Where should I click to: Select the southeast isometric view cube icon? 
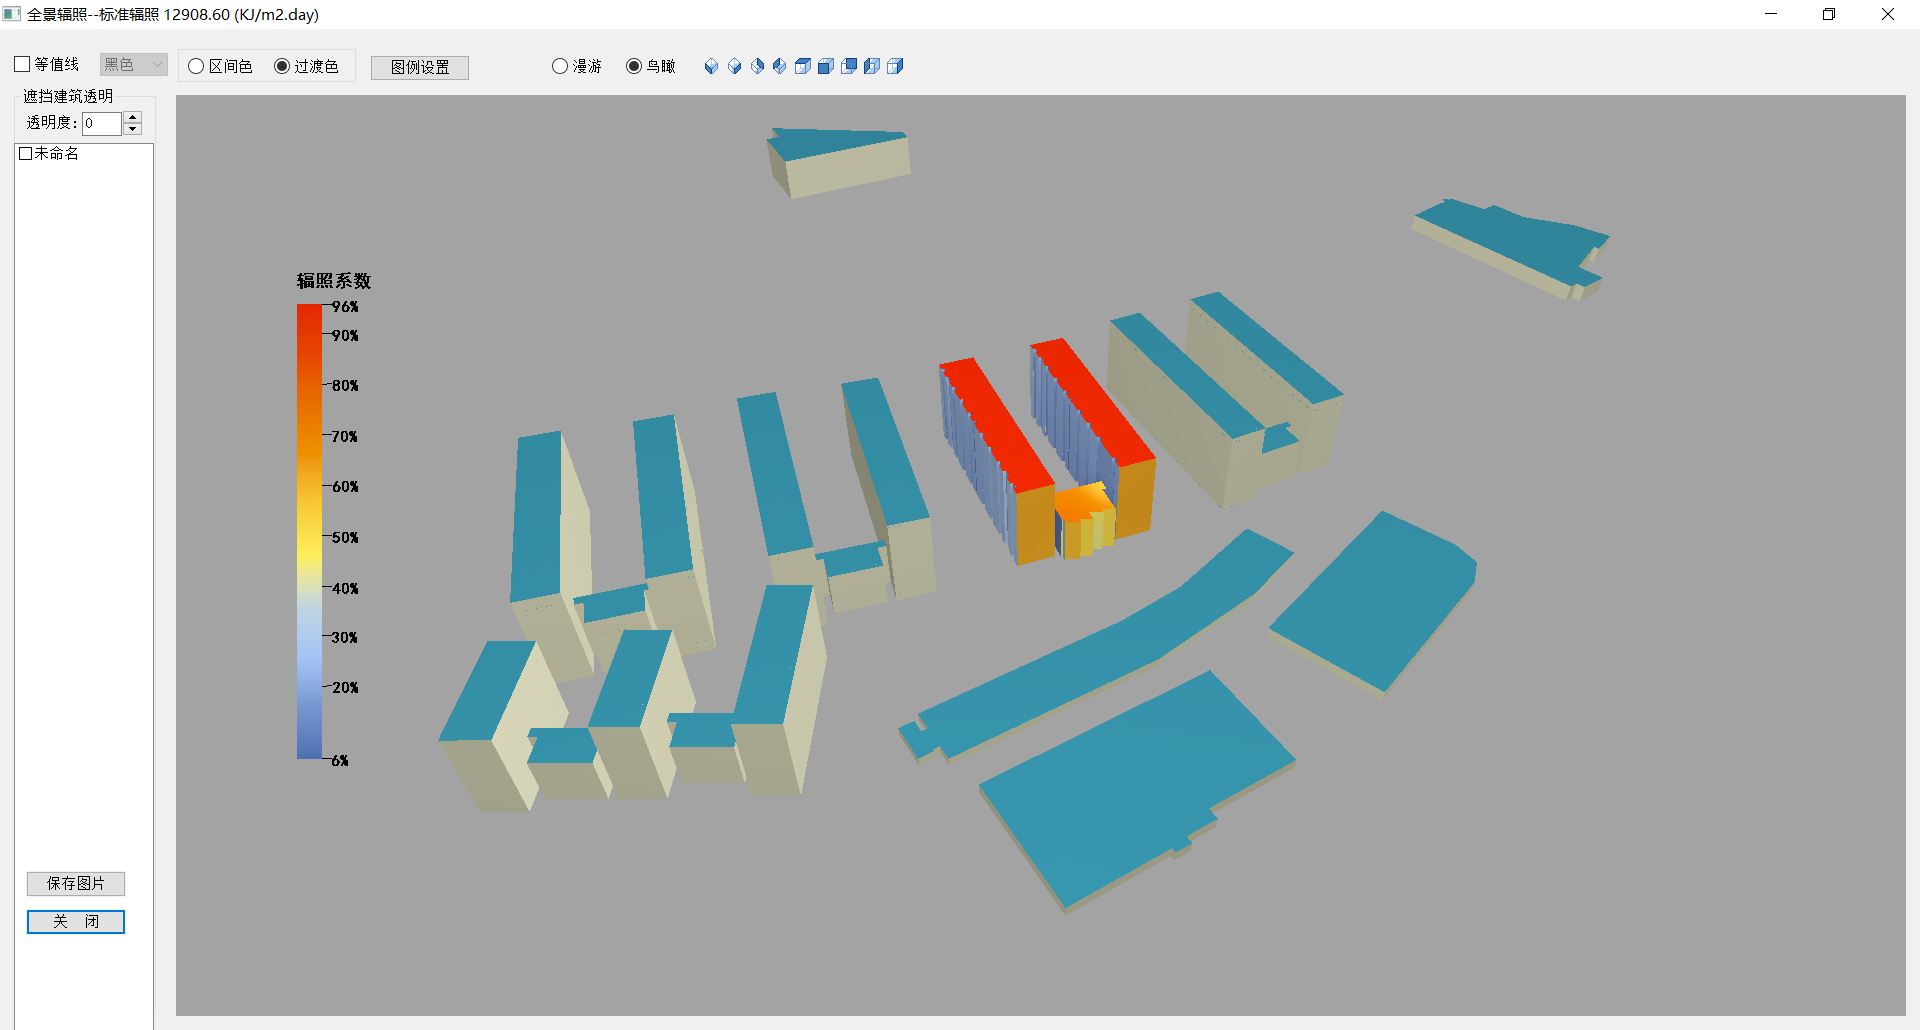point(734,66)
